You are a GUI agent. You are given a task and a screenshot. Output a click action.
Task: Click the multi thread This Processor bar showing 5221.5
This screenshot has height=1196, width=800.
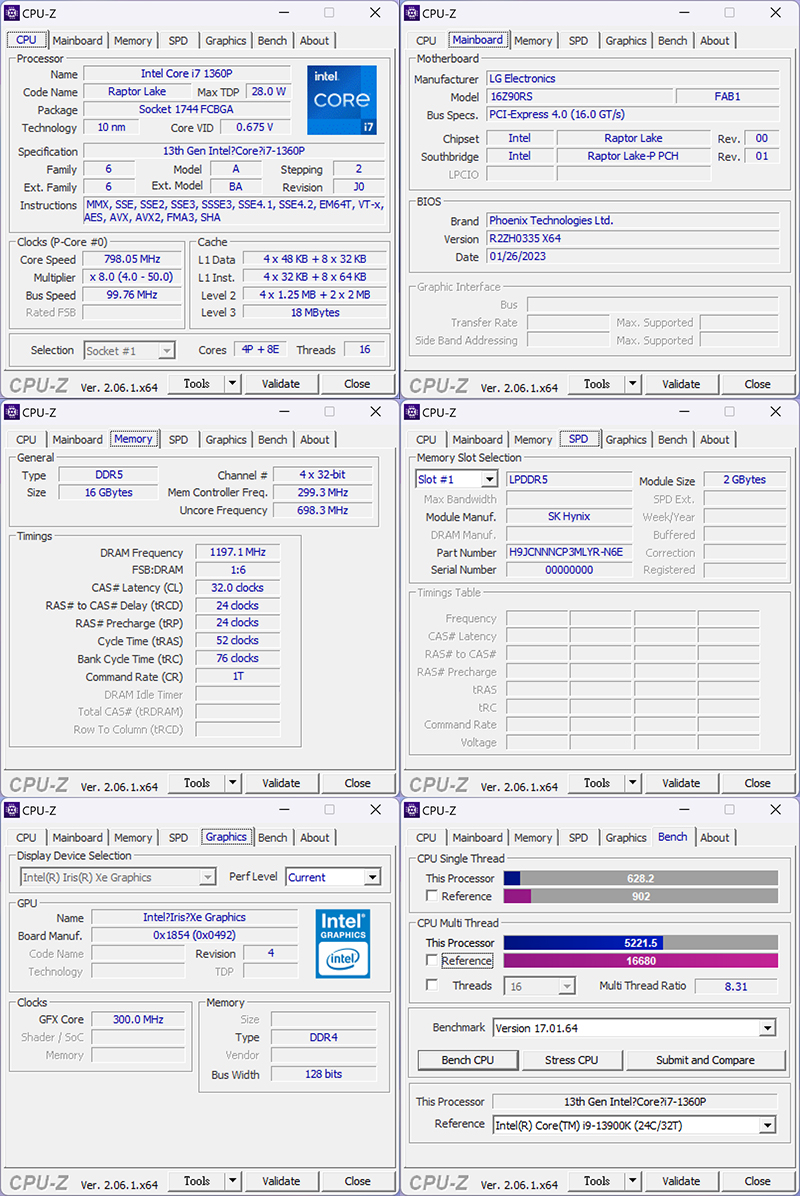pyautogui.click(x=641, y=943)
